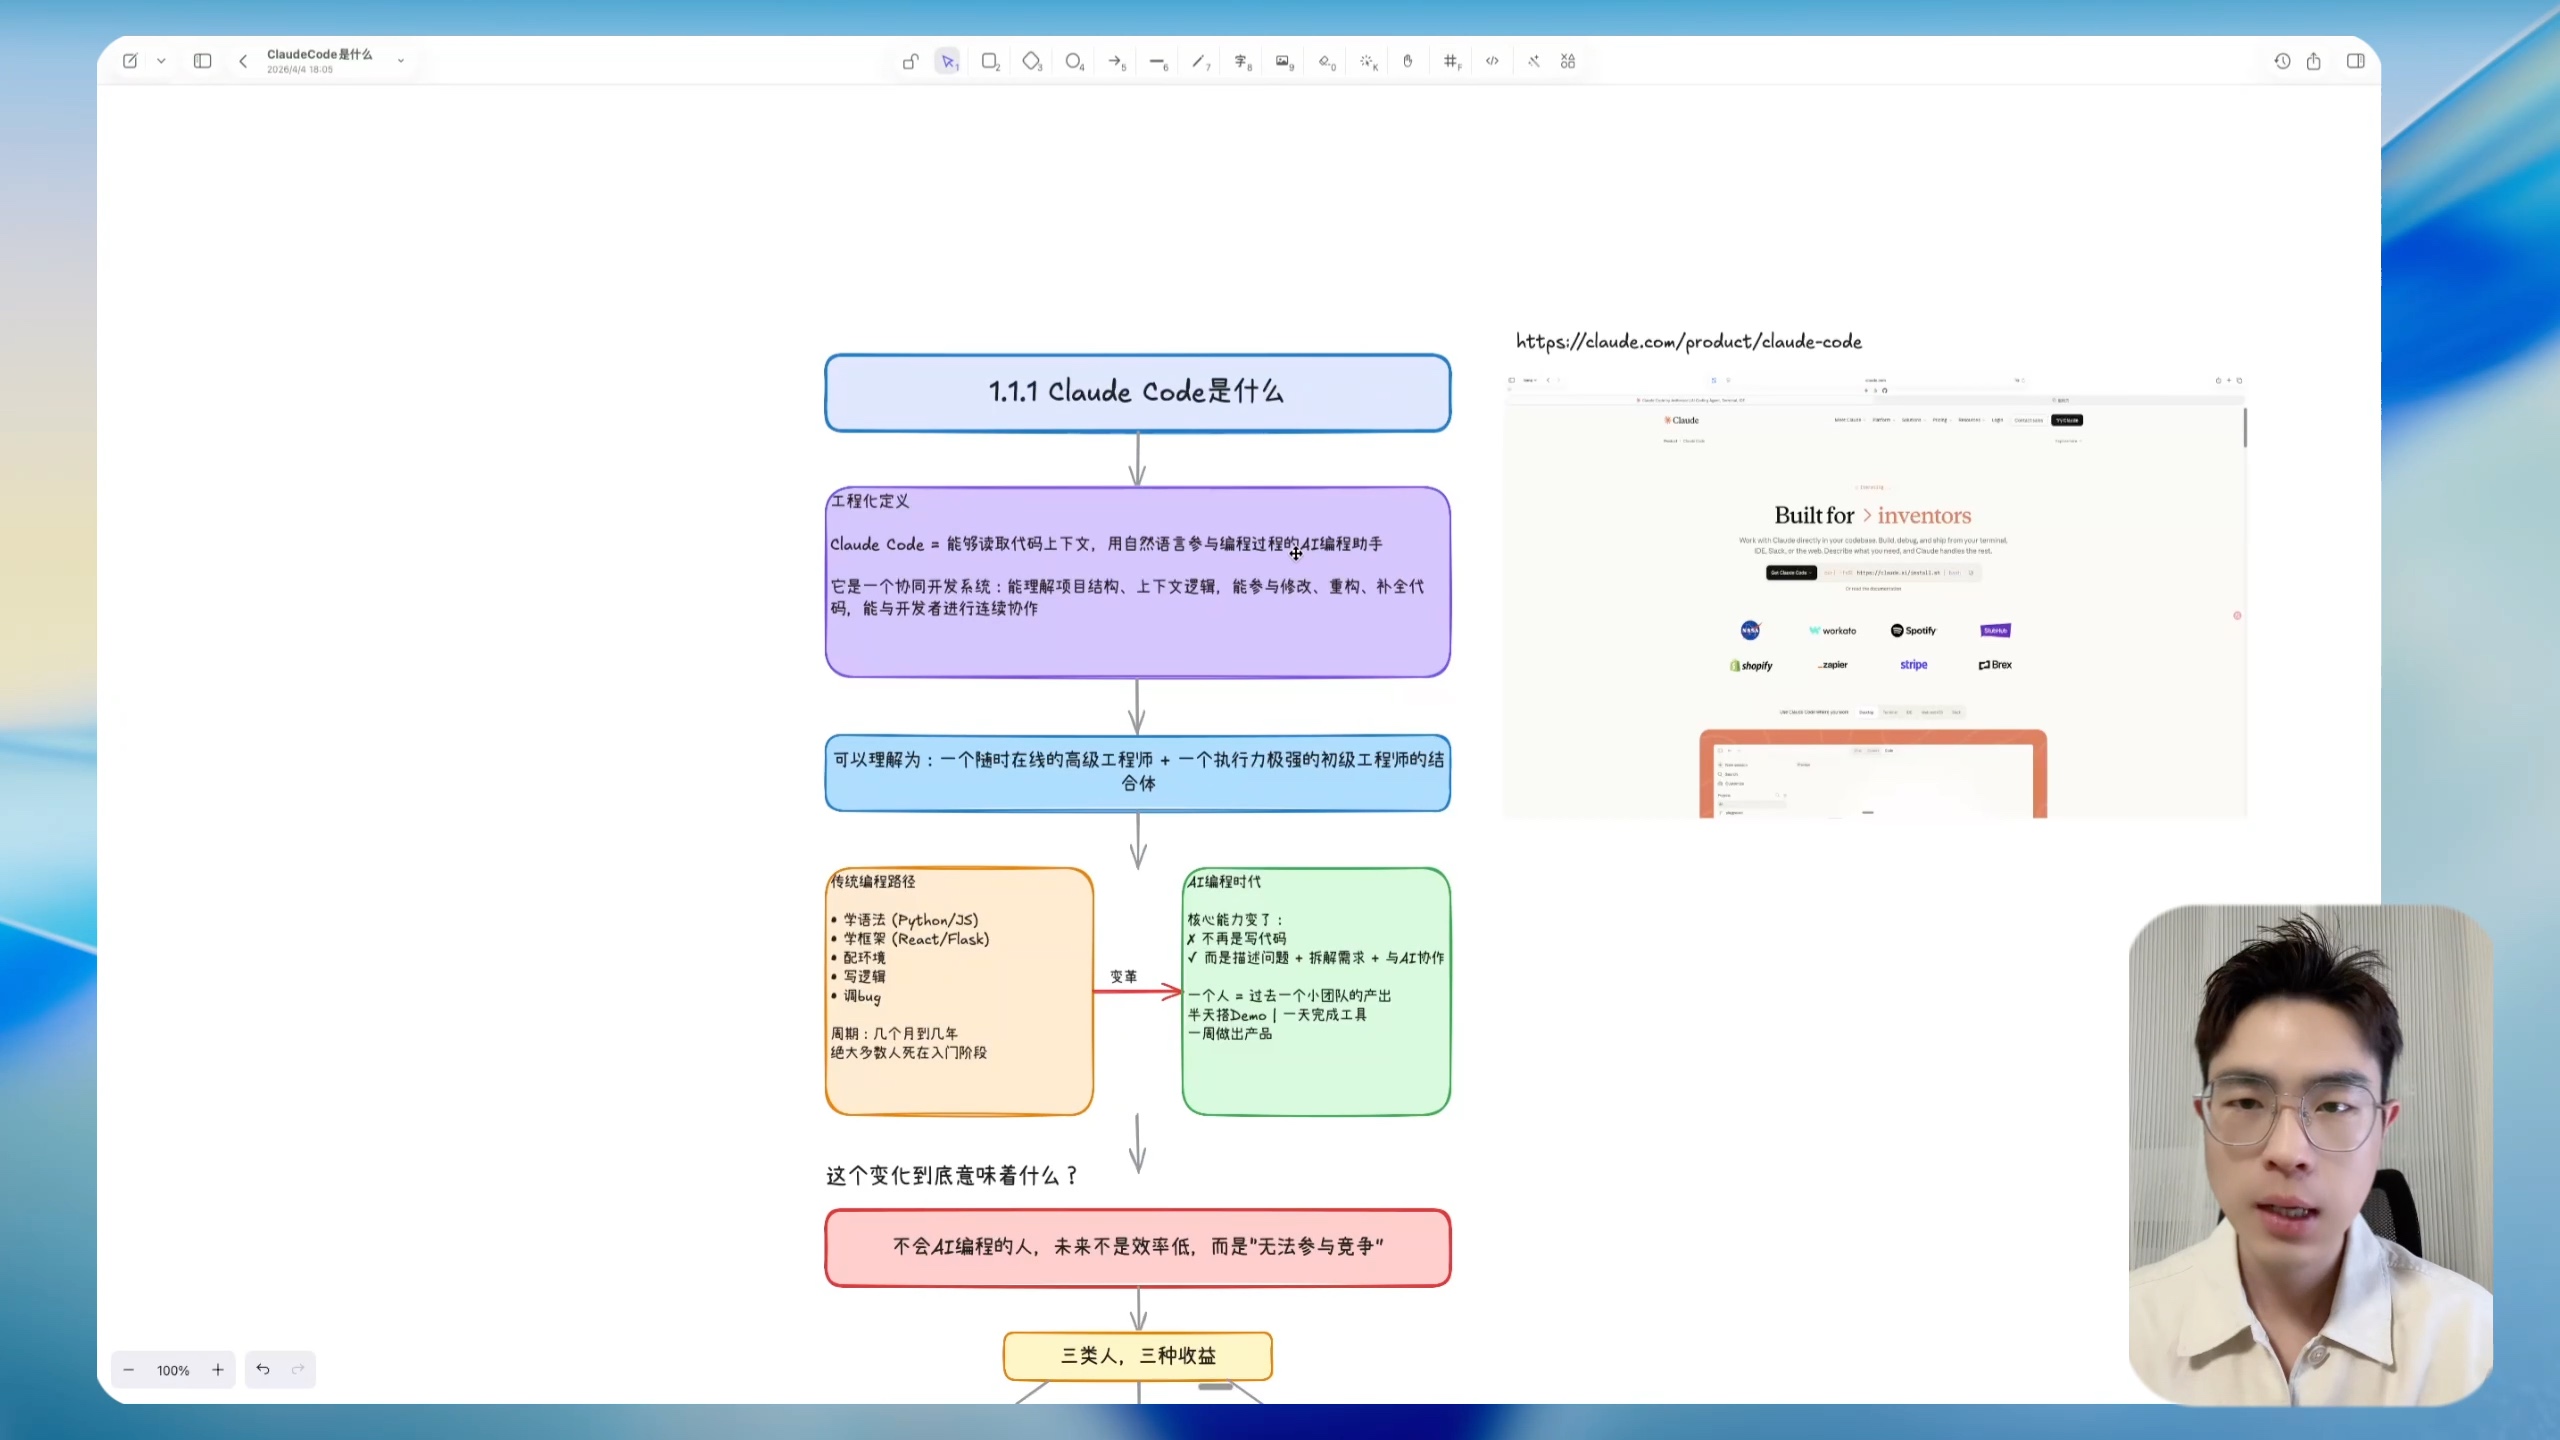The width and height of the screenshot is (2560, 1440).
Task: Toggle the canvas tool lock
Action: (909, 61)
